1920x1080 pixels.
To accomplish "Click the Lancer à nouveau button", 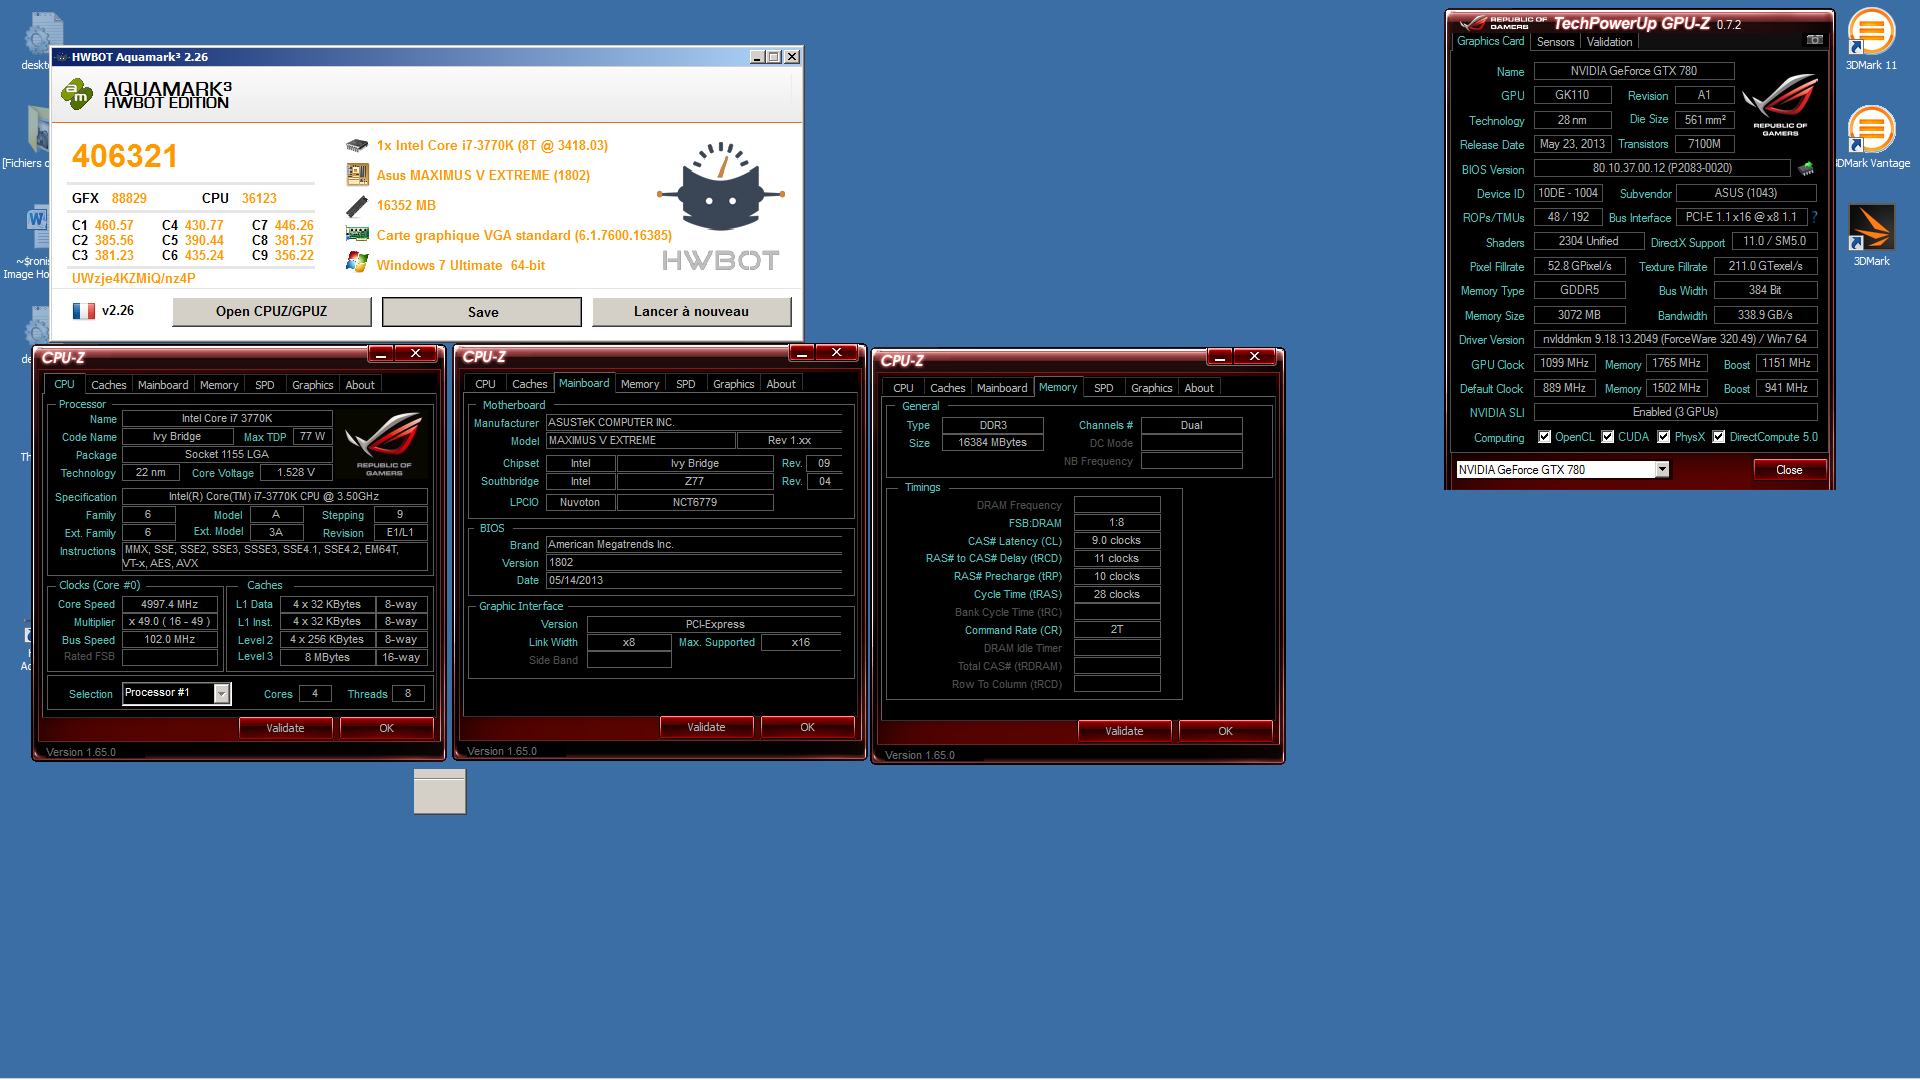I will [x=691, y=312].
